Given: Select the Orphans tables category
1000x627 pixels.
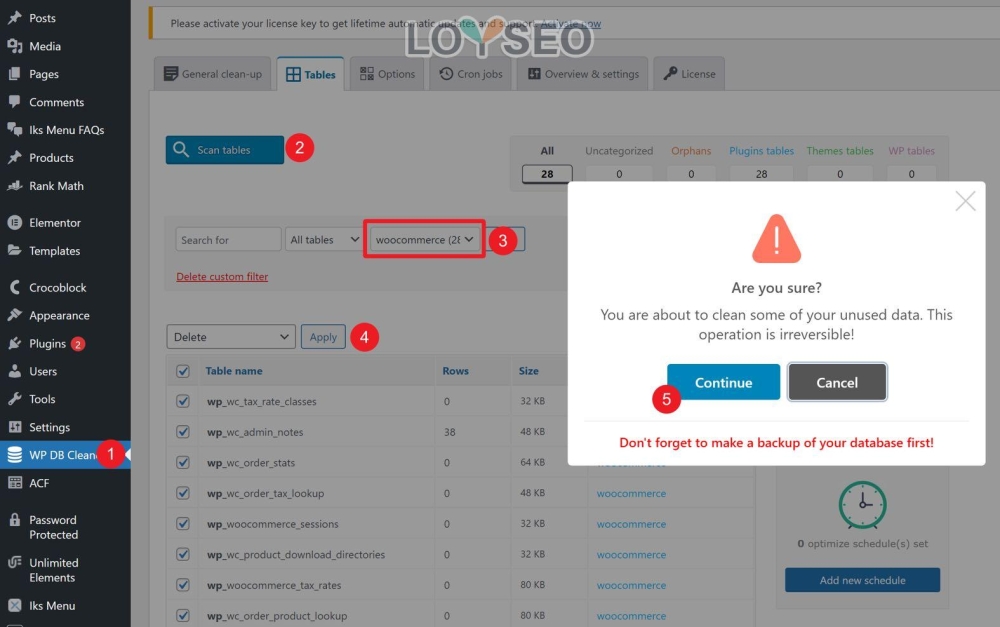Looking at the screenshot, I should click(691, 151).
